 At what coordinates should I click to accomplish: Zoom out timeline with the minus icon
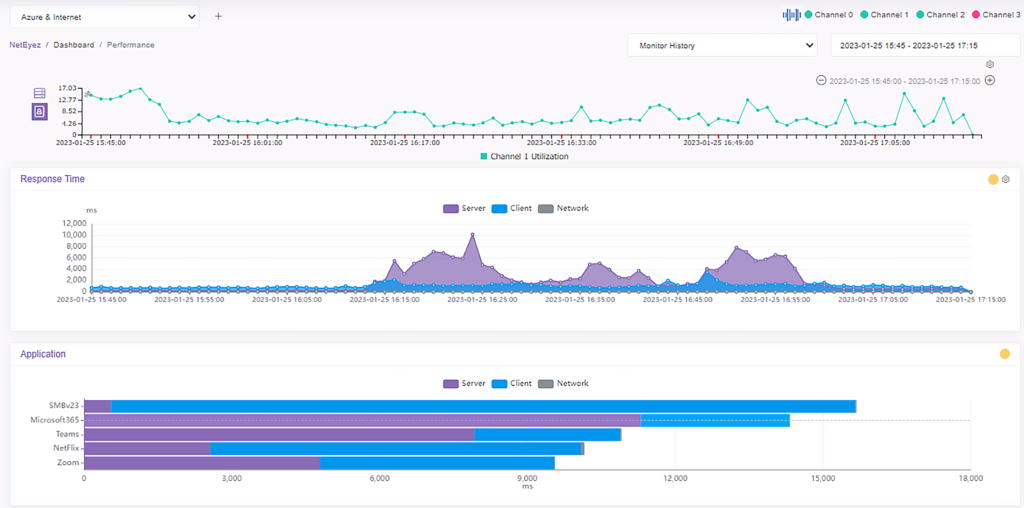(x=821, y=80)
